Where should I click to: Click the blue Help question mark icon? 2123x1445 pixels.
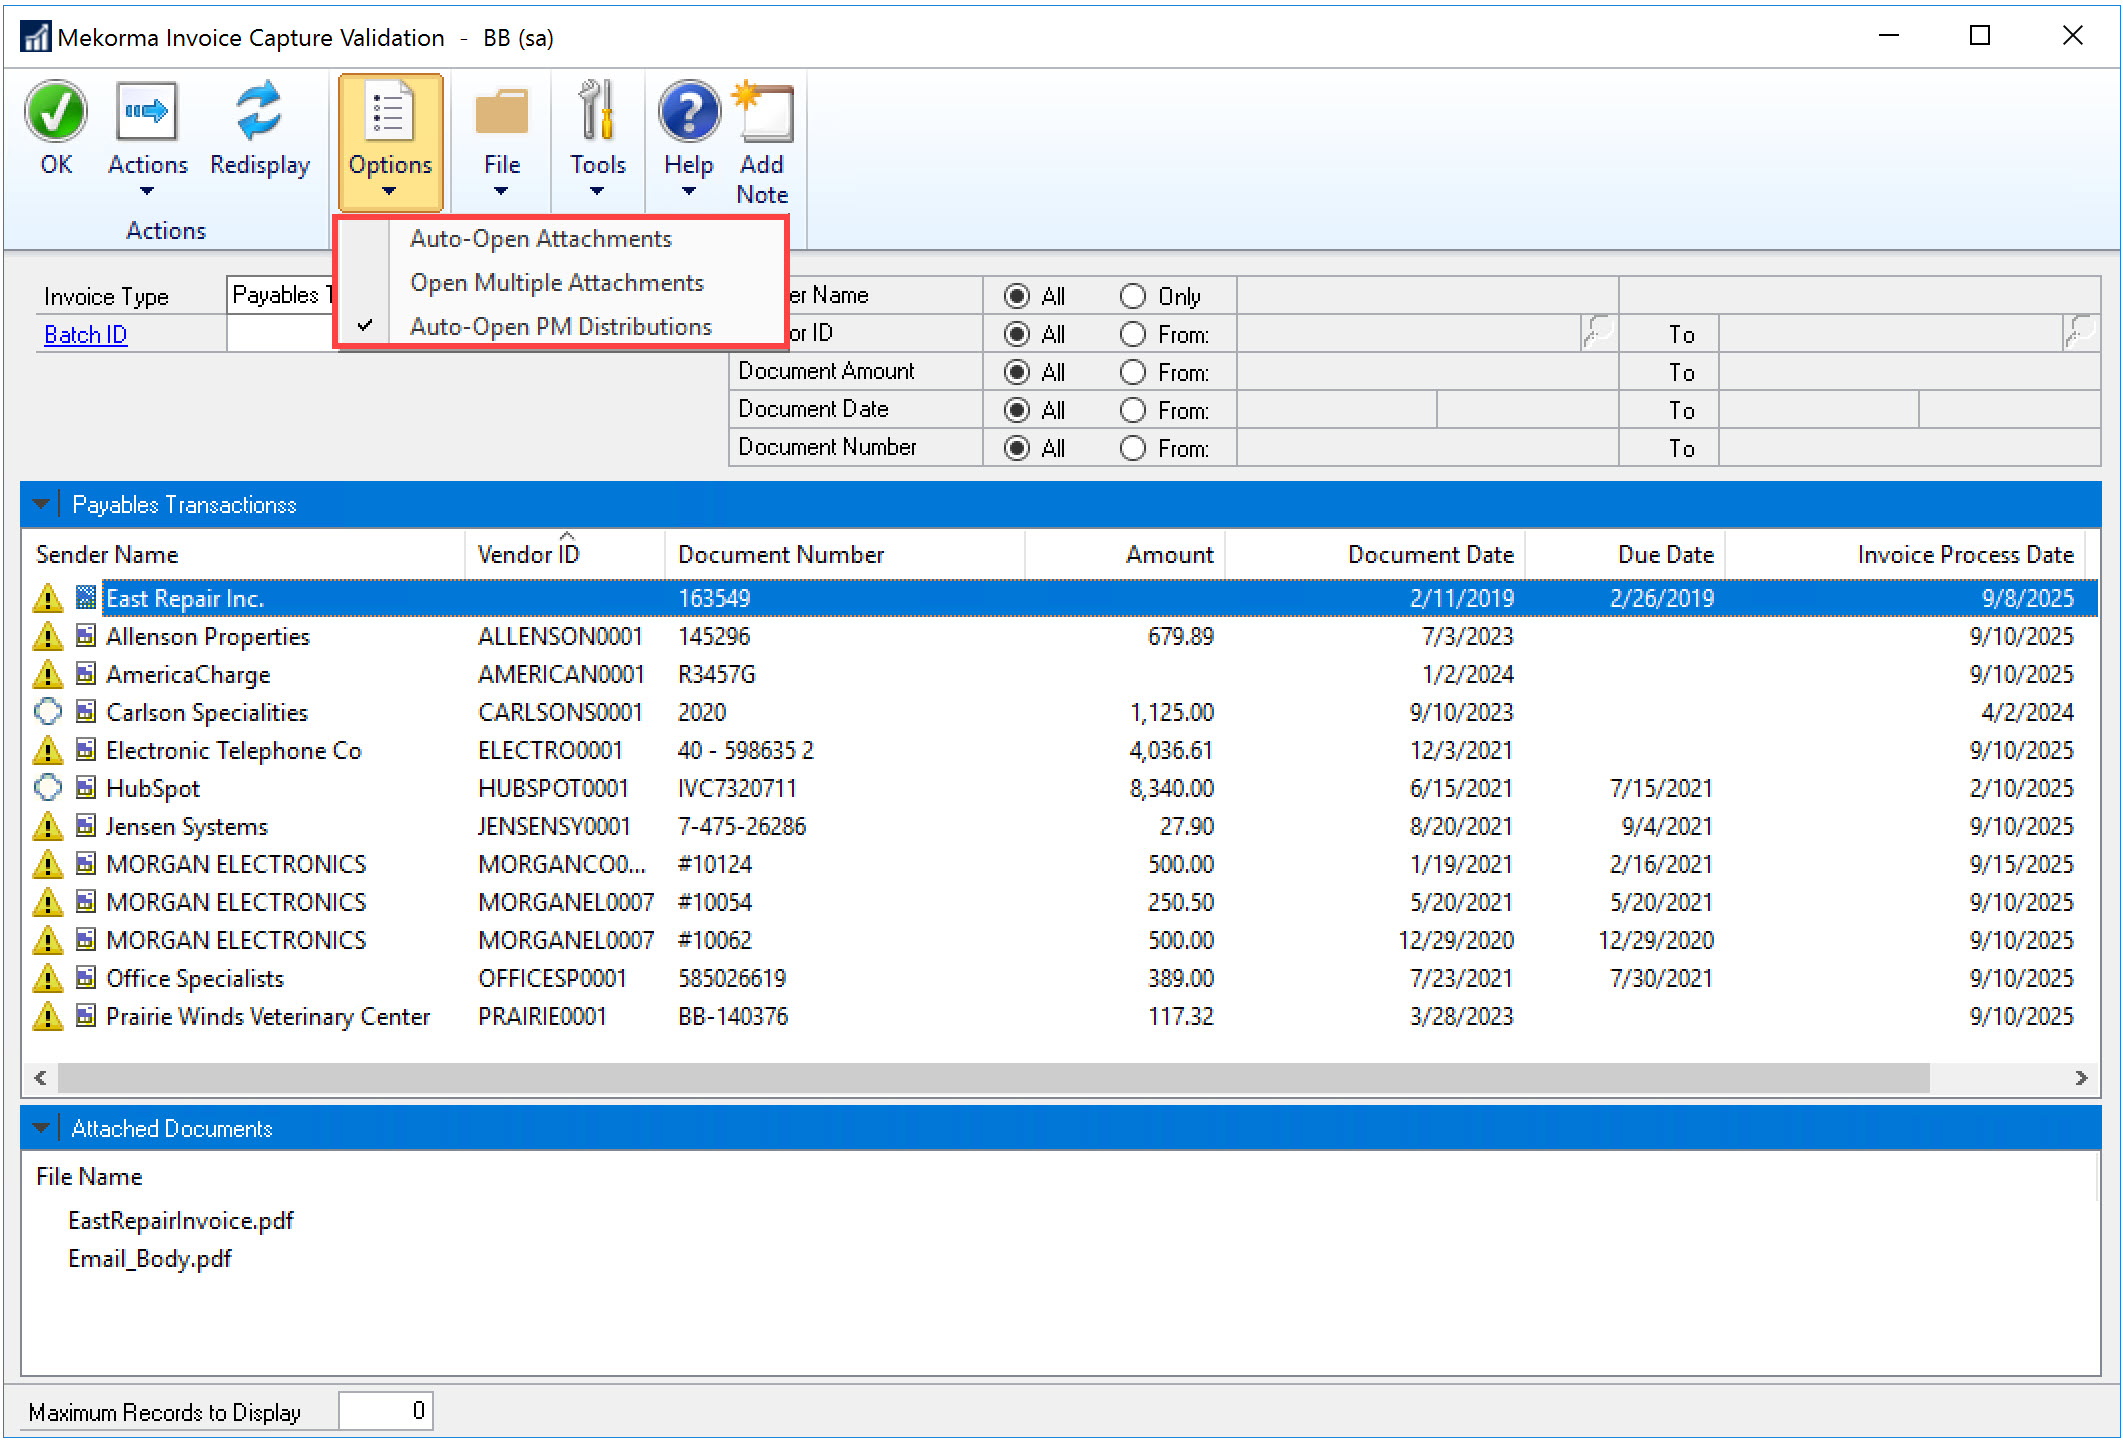(689, 112)
